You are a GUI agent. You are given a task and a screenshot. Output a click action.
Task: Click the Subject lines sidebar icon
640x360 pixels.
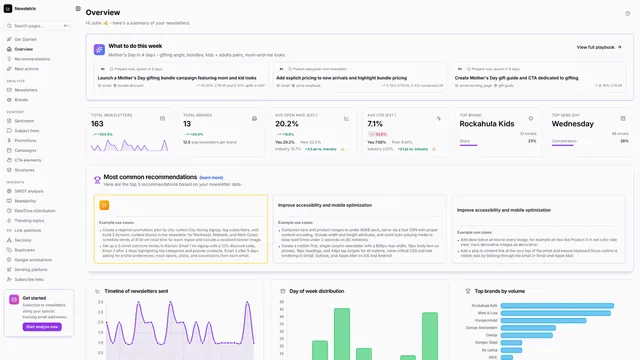(x=9, y=131)
